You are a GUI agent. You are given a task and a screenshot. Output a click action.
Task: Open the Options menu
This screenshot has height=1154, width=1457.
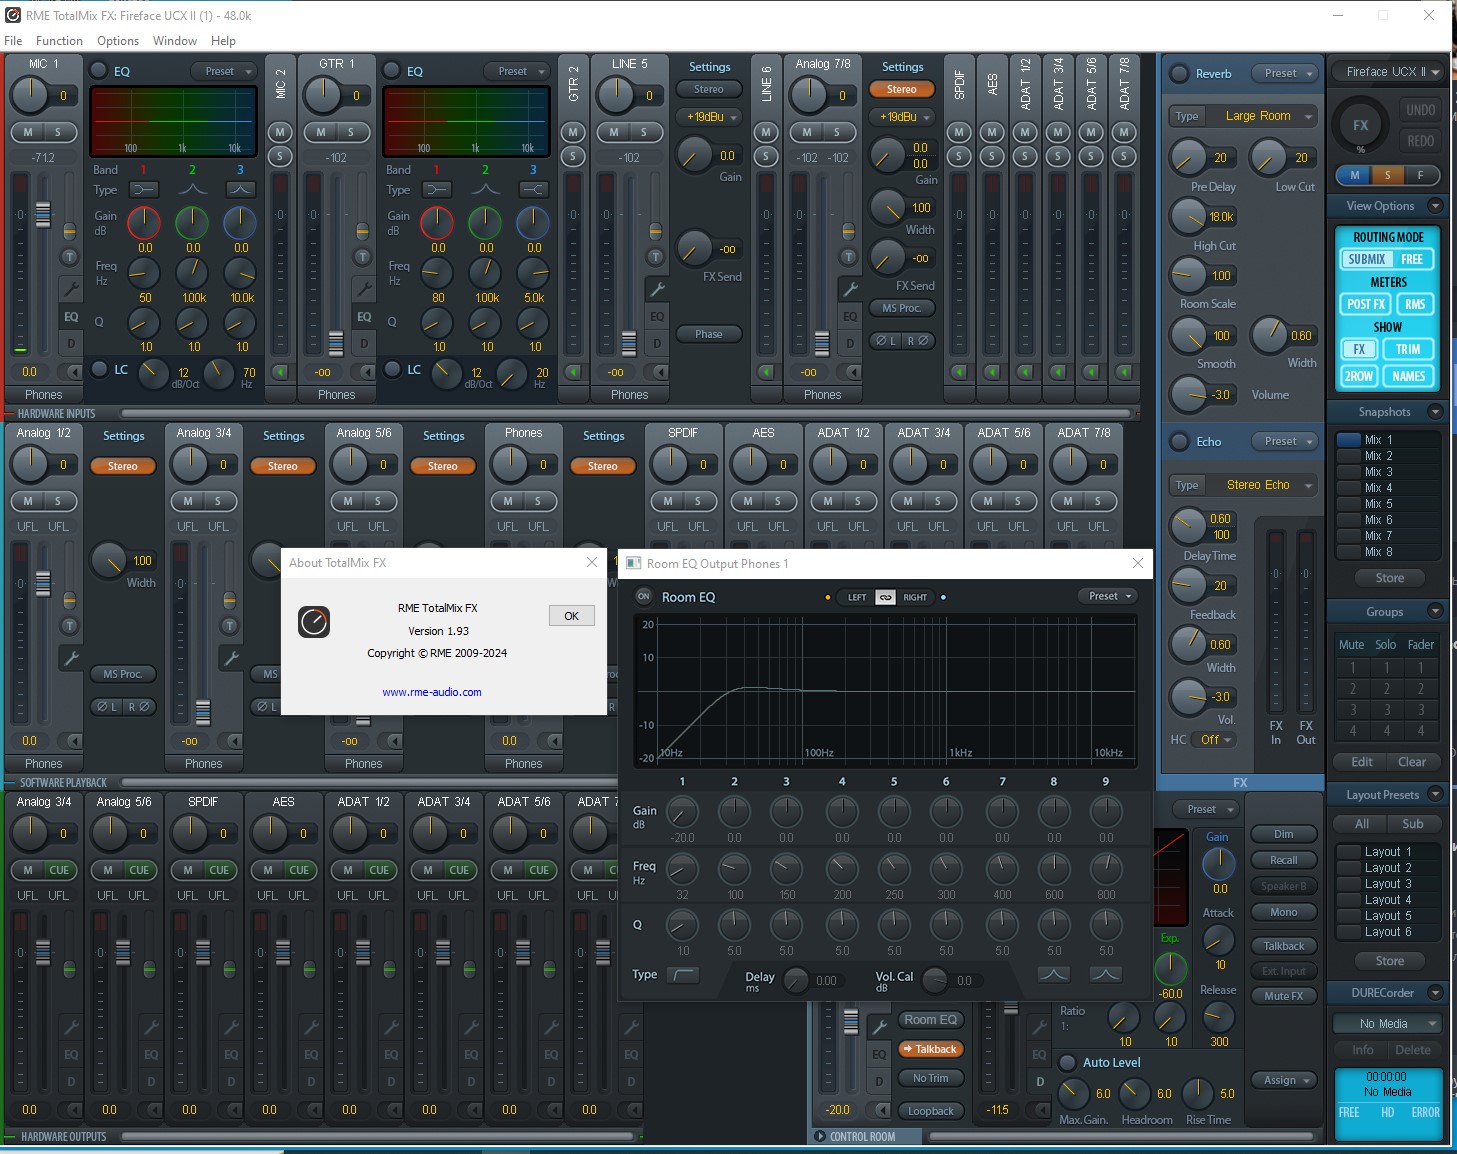(x=118, y=41)
